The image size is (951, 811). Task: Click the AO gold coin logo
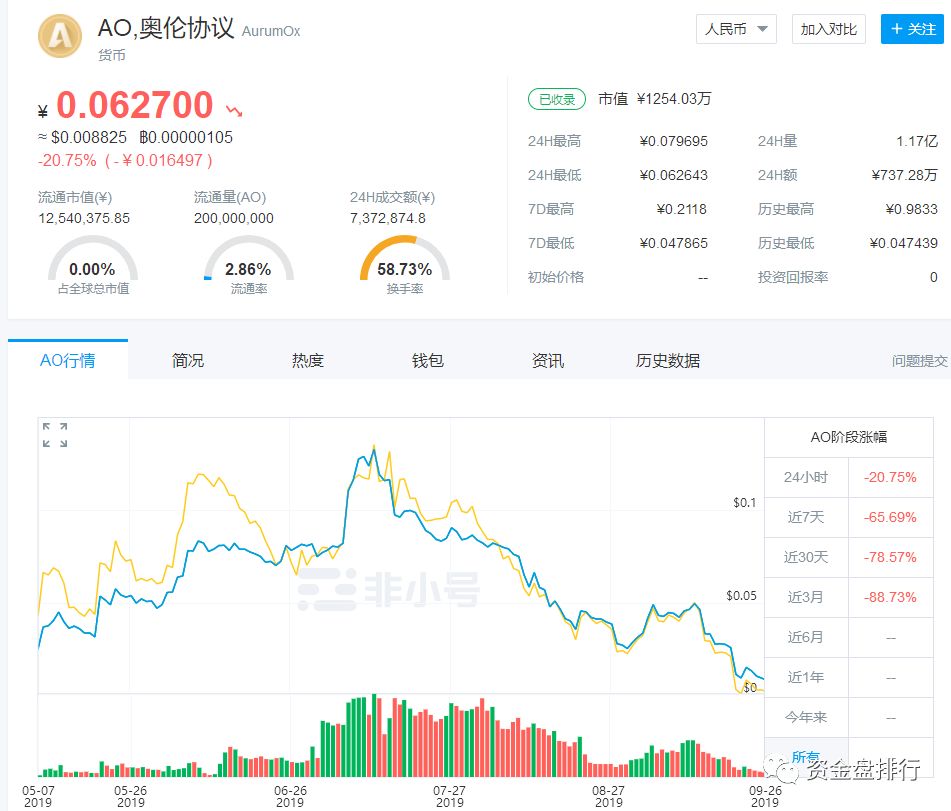[60, 36]
